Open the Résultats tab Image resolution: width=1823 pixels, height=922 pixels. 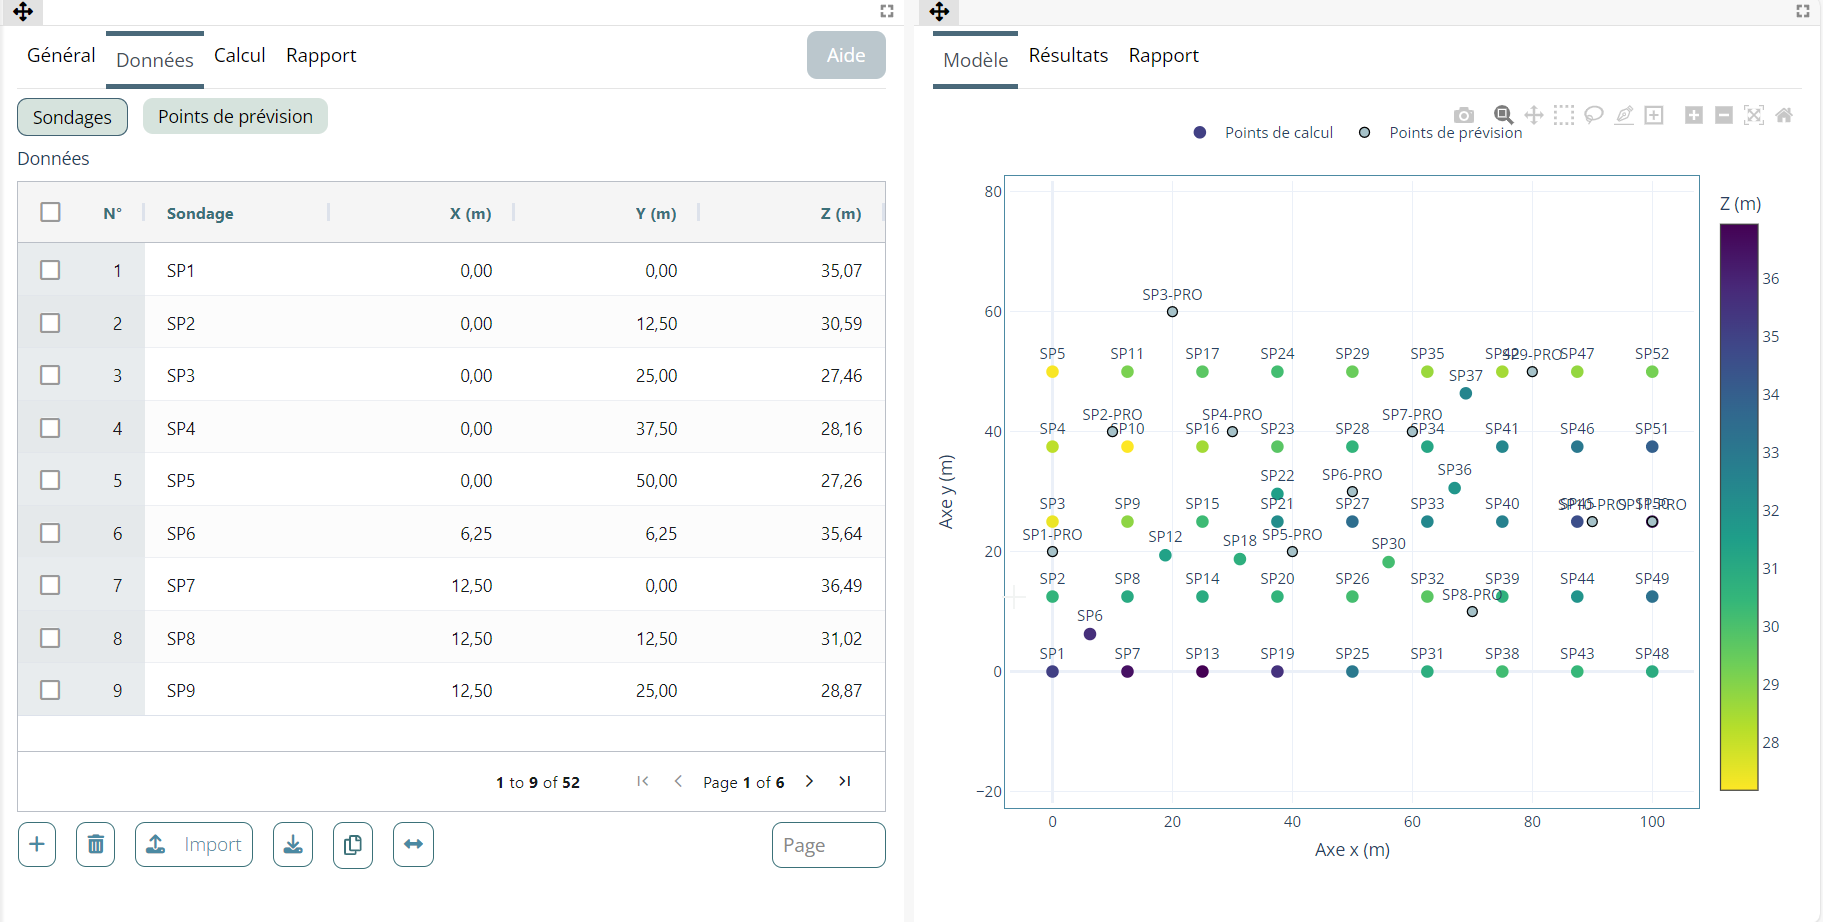pyautogui.click(x=1068, y=55)
